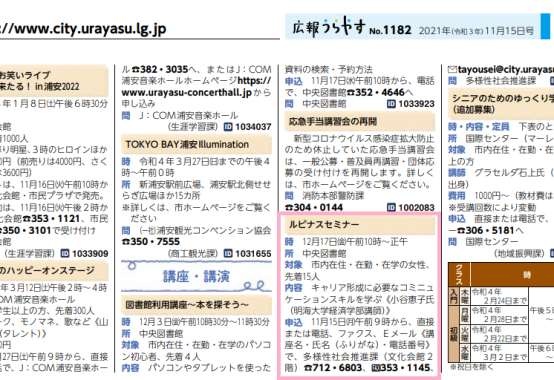This screenshot has width=554, height=380.
Task: Click the envelope icon before tayousei email
Action: [452, 70]
